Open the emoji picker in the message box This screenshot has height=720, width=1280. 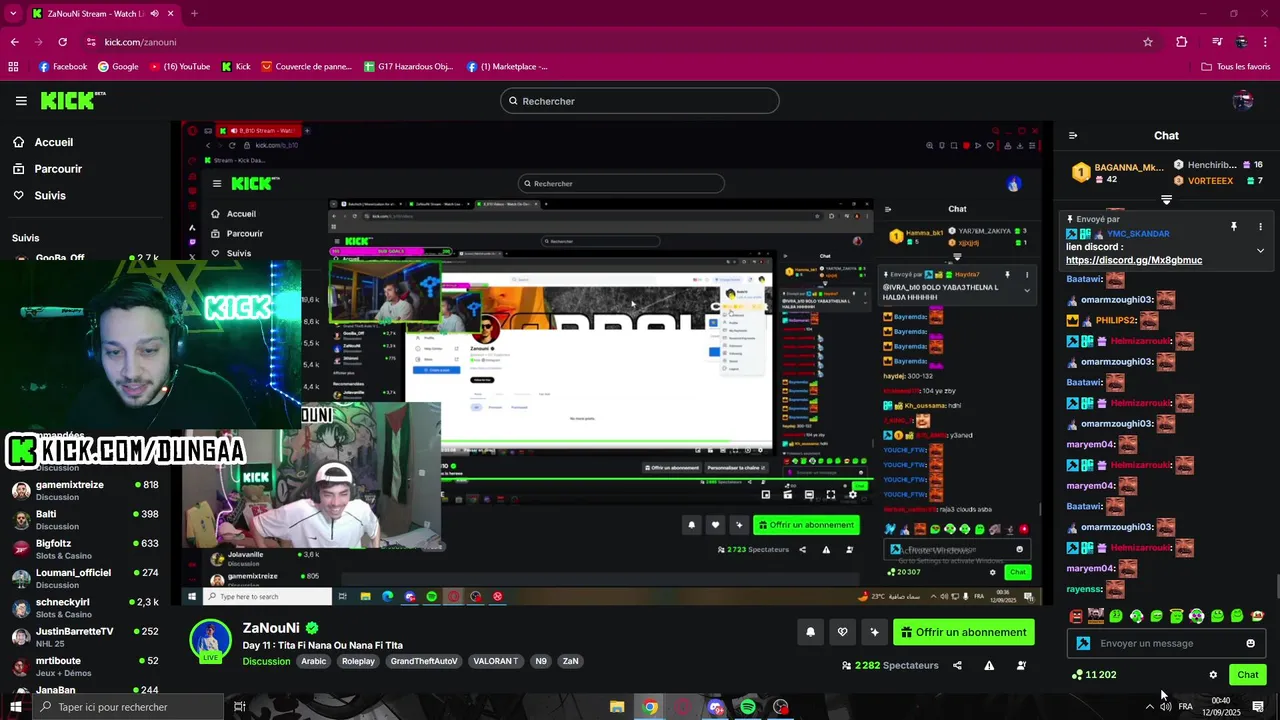point(1250,643)
